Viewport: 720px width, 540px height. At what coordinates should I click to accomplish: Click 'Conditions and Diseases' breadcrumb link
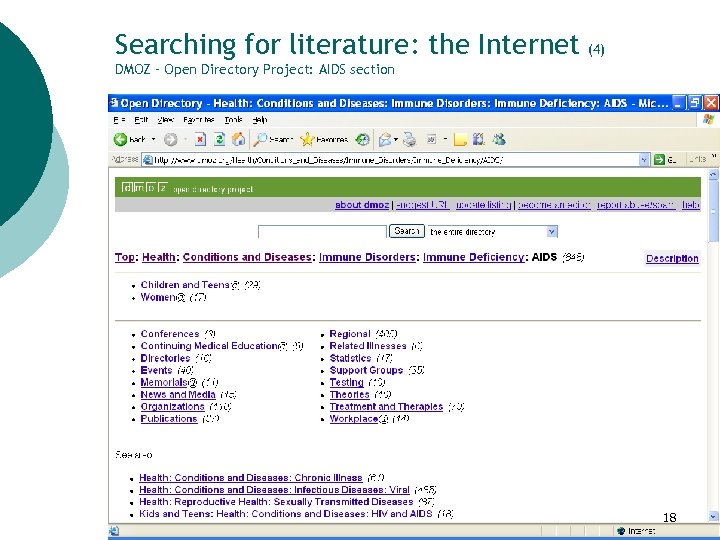click(247, 257)
